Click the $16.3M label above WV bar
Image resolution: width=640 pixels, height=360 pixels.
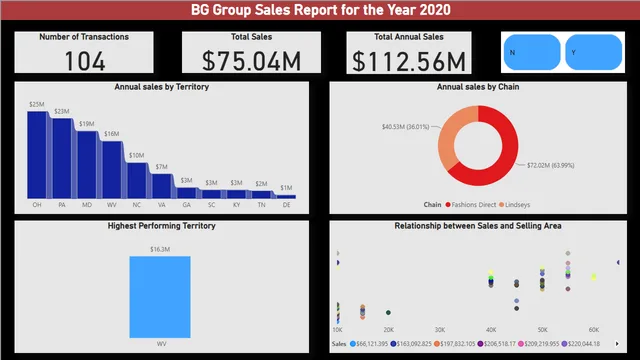pyautogui.click(x=160, y=249)
